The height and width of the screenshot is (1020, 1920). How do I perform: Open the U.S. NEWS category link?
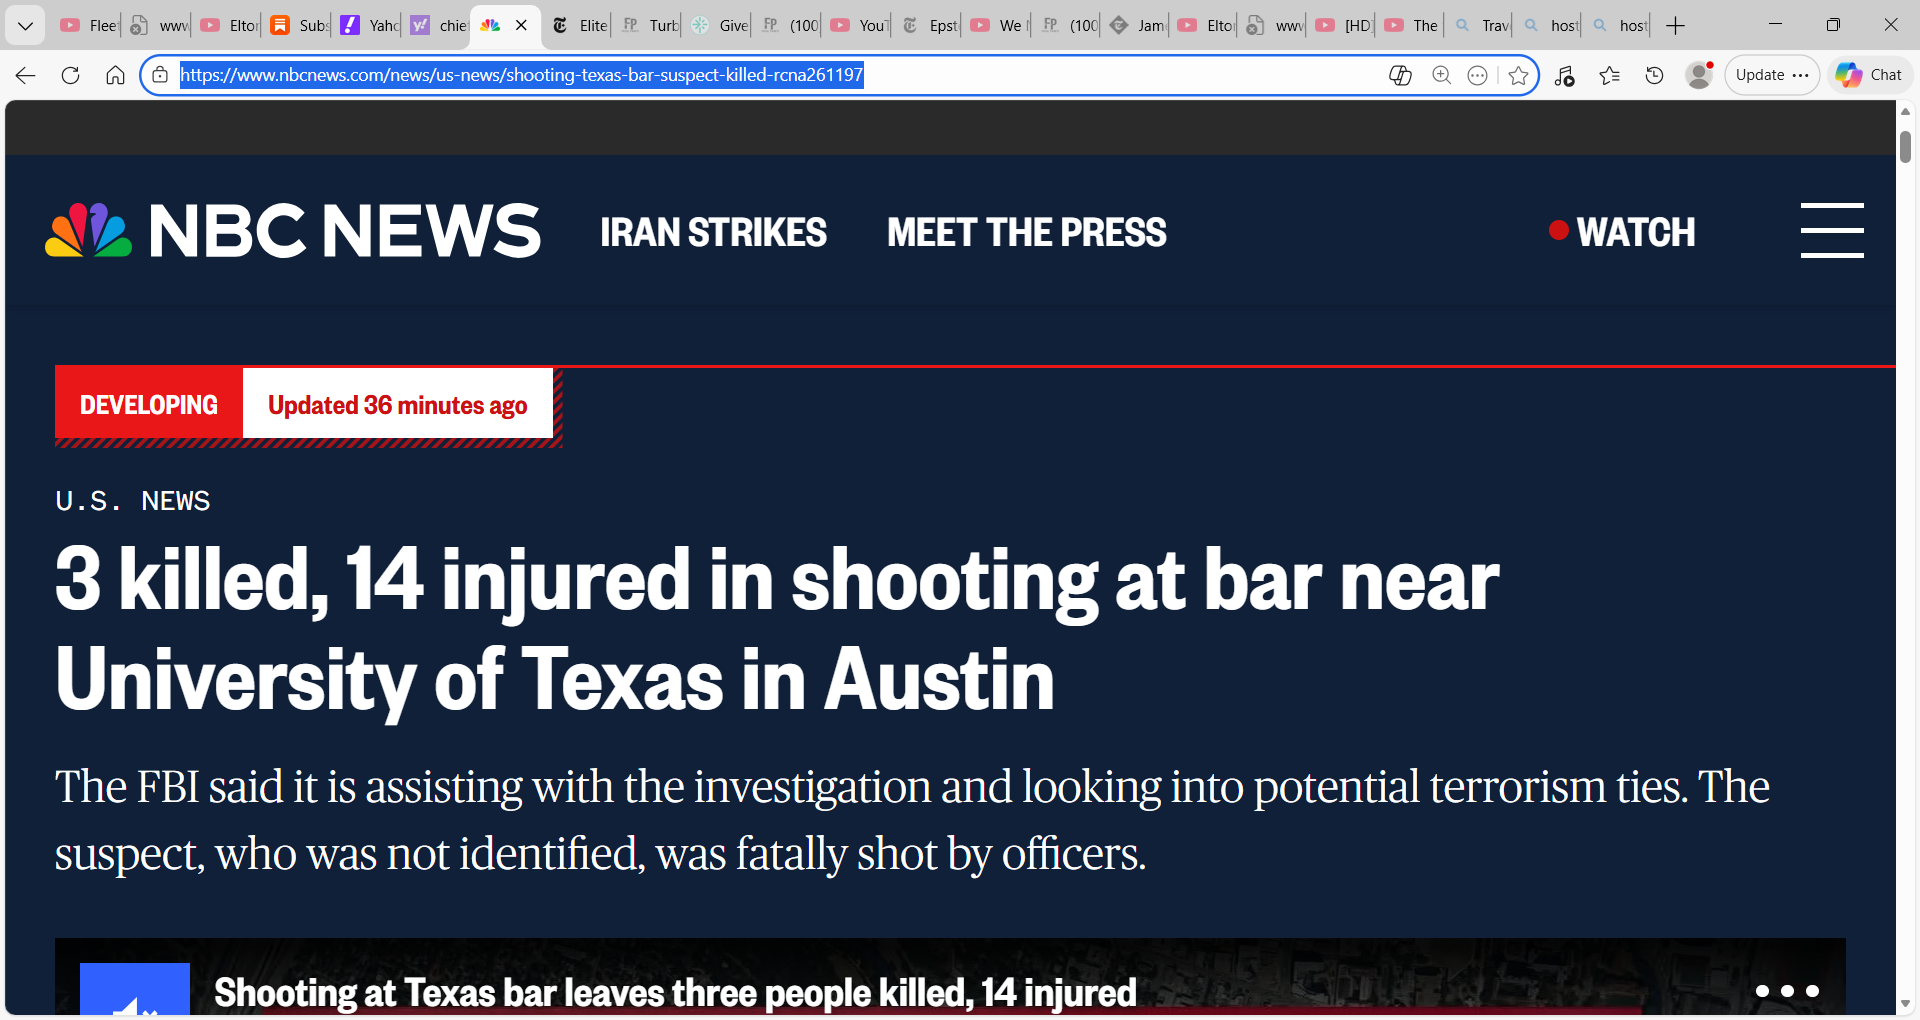coord(133,501)
